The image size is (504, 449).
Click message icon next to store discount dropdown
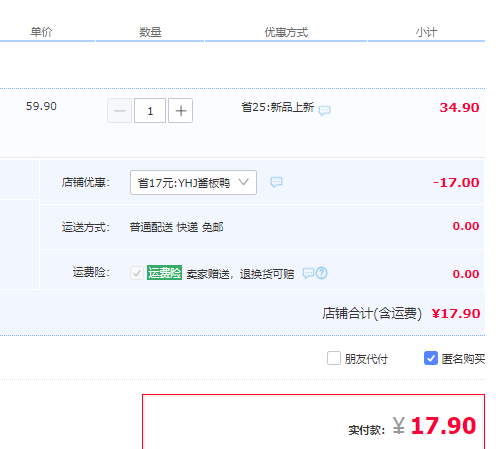pyautogui.click(x=276, y=182)
